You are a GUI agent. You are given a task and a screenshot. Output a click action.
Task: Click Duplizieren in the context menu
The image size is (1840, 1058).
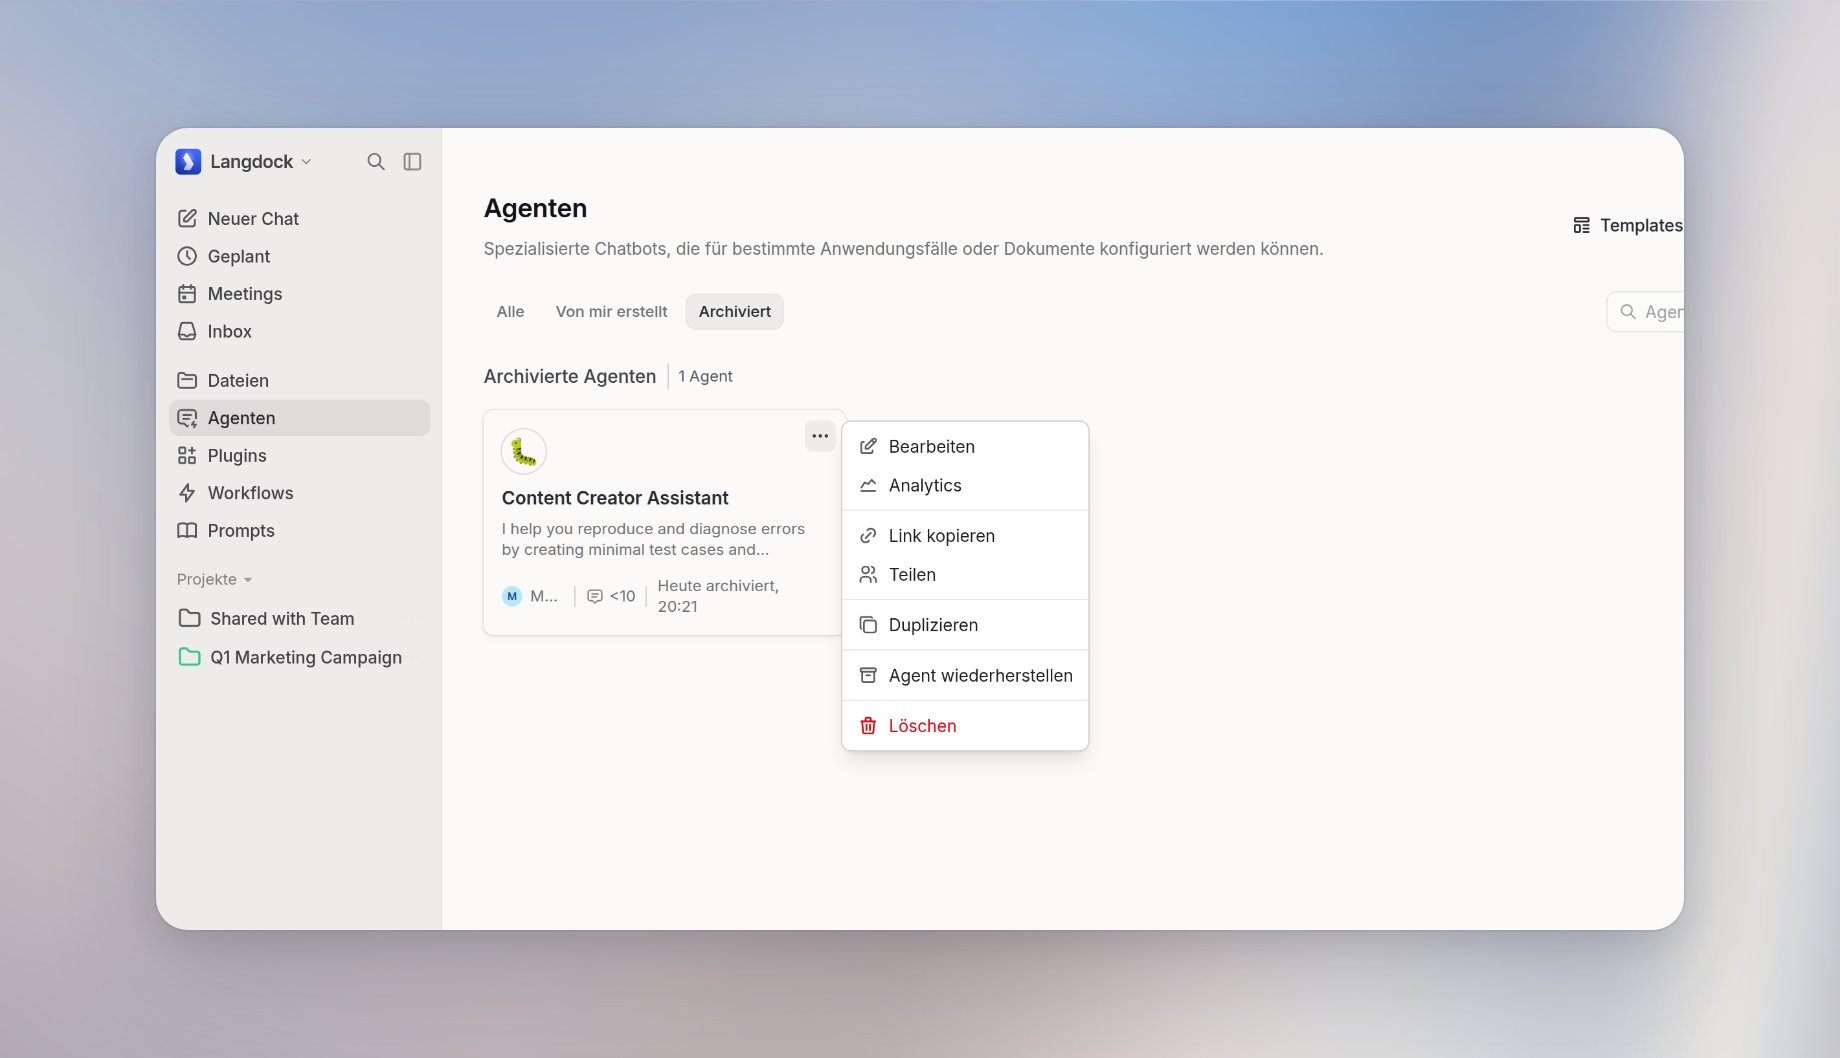point(965,625)
